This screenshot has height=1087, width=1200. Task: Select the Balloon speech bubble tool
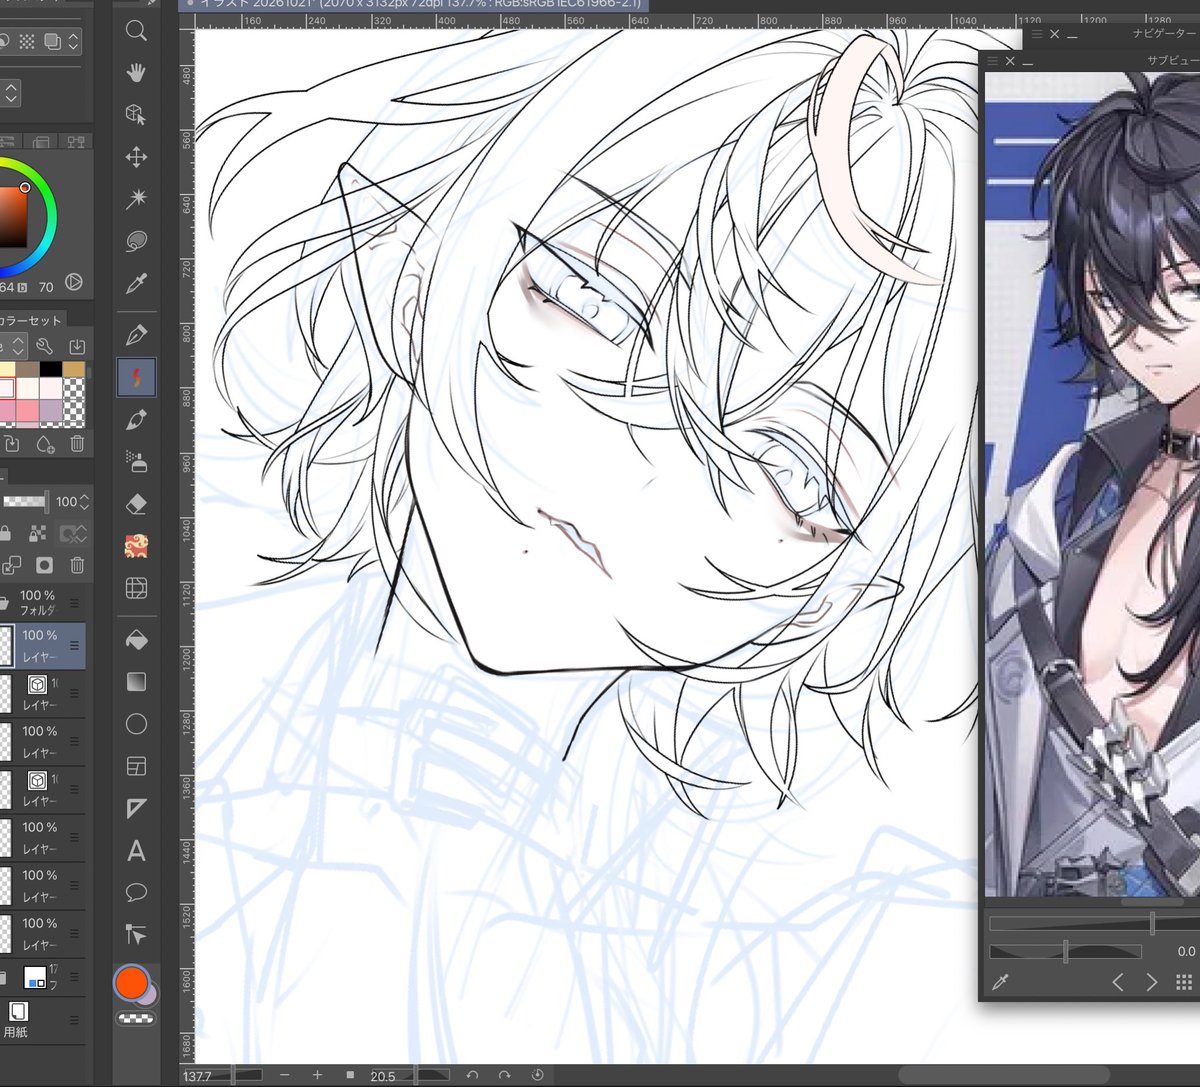click(x=136, y=892)
